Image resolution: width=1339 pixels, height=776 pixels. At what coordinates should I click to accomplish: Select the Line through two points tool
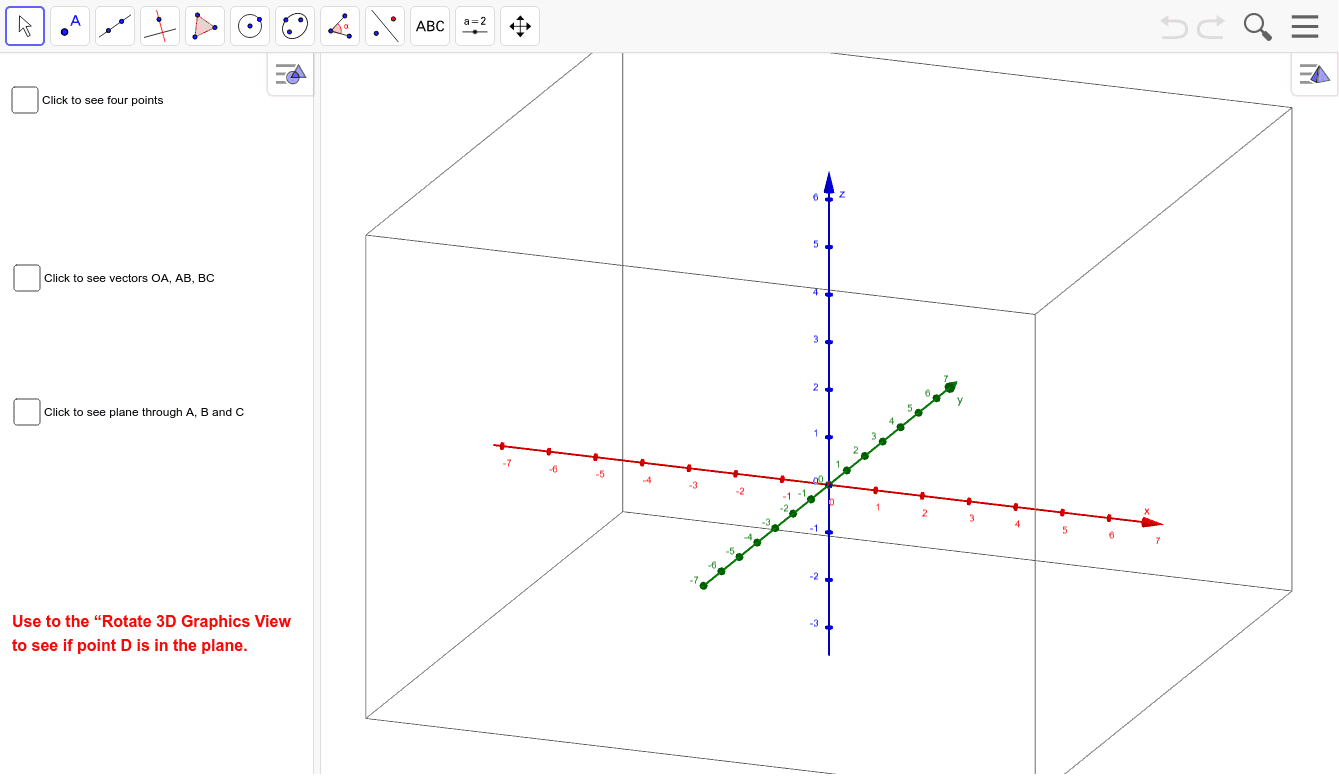click(114, 26)
